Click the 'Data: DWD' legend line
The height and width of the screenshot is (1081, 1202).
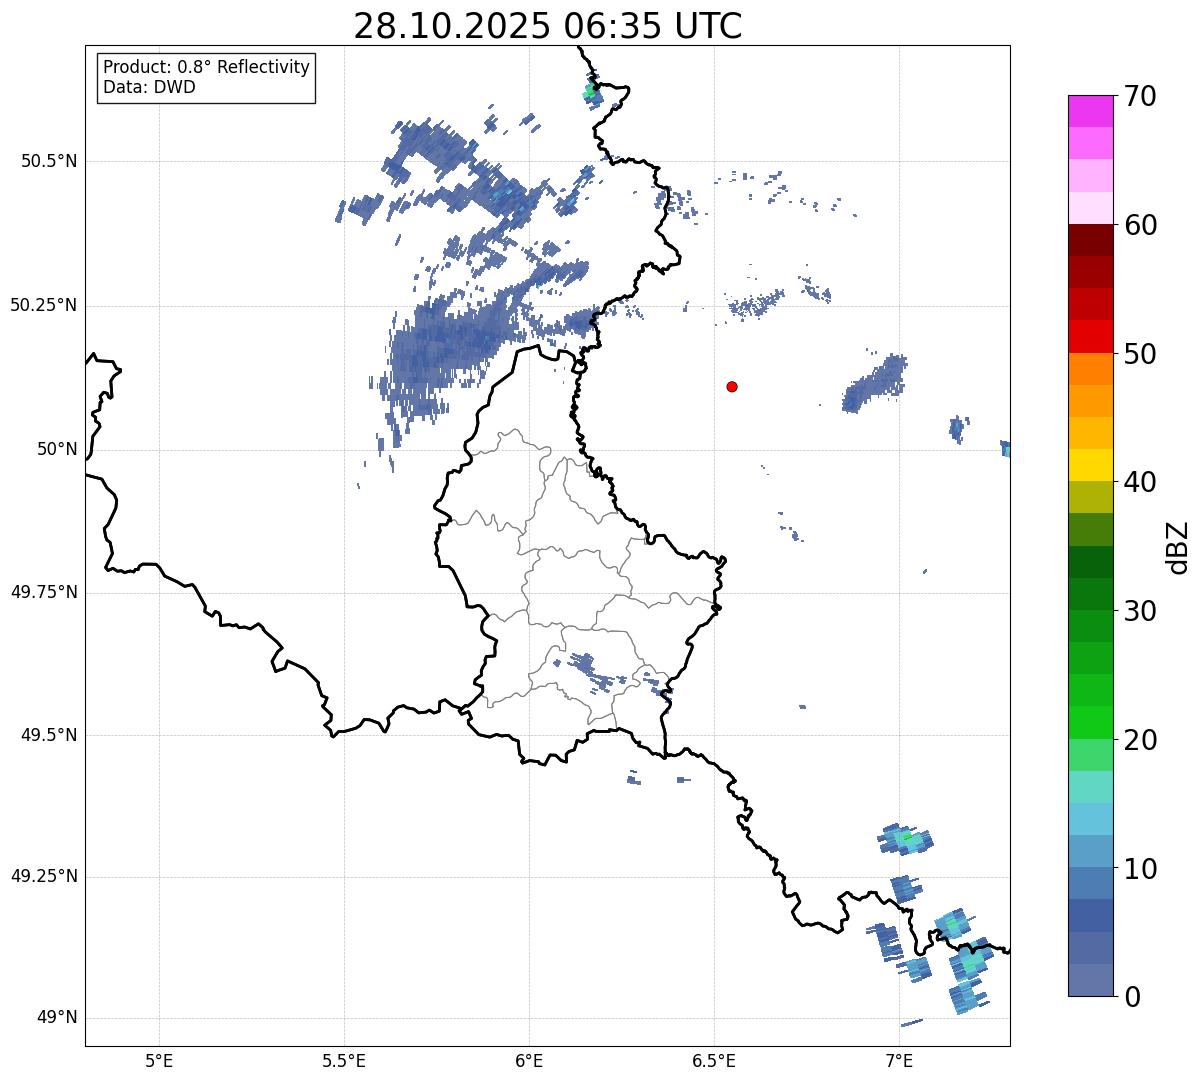point(149,87)
